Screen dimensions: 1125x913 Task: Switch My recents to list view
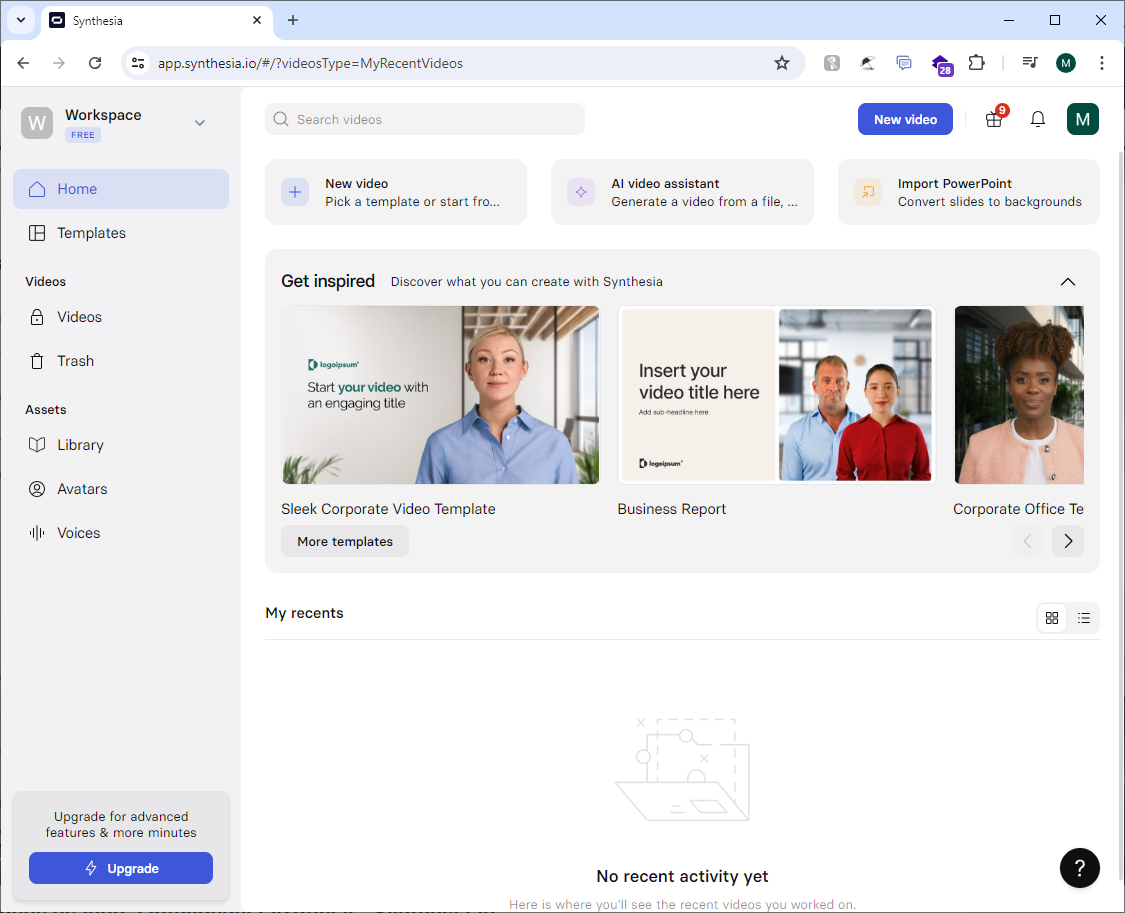[x=1083, y=618]
